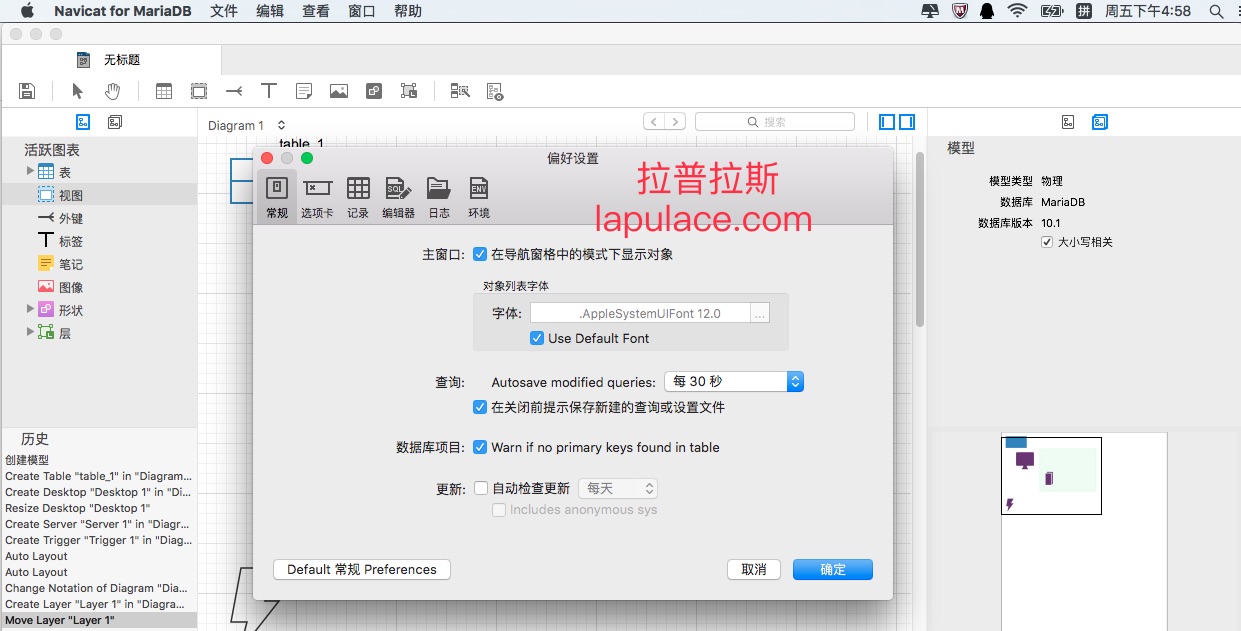The image size is (1241, 631).
Task: Open the 窗口 menu
Action: 362,11
